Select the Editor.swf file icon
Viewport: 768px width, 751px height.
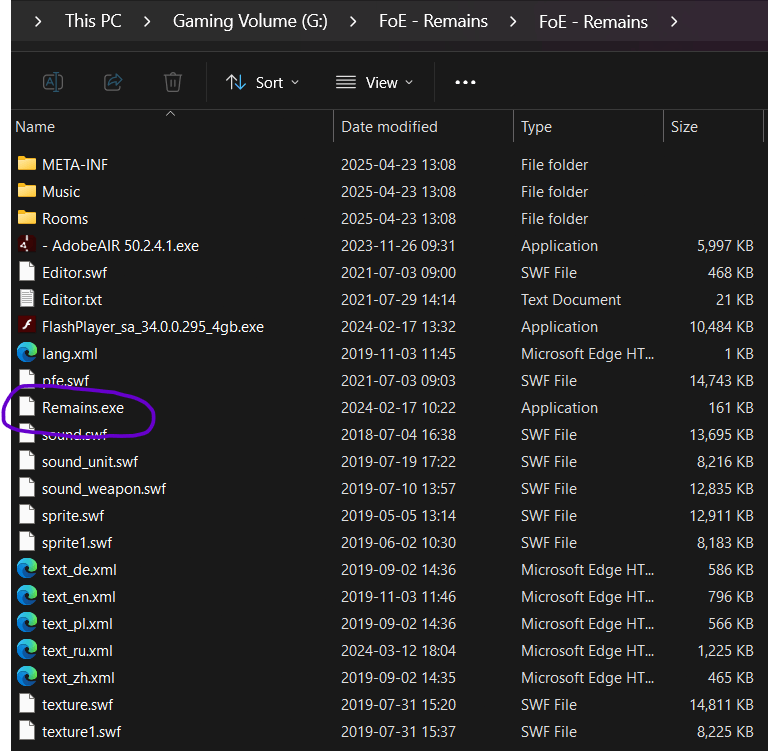click(x=27, y=271)
